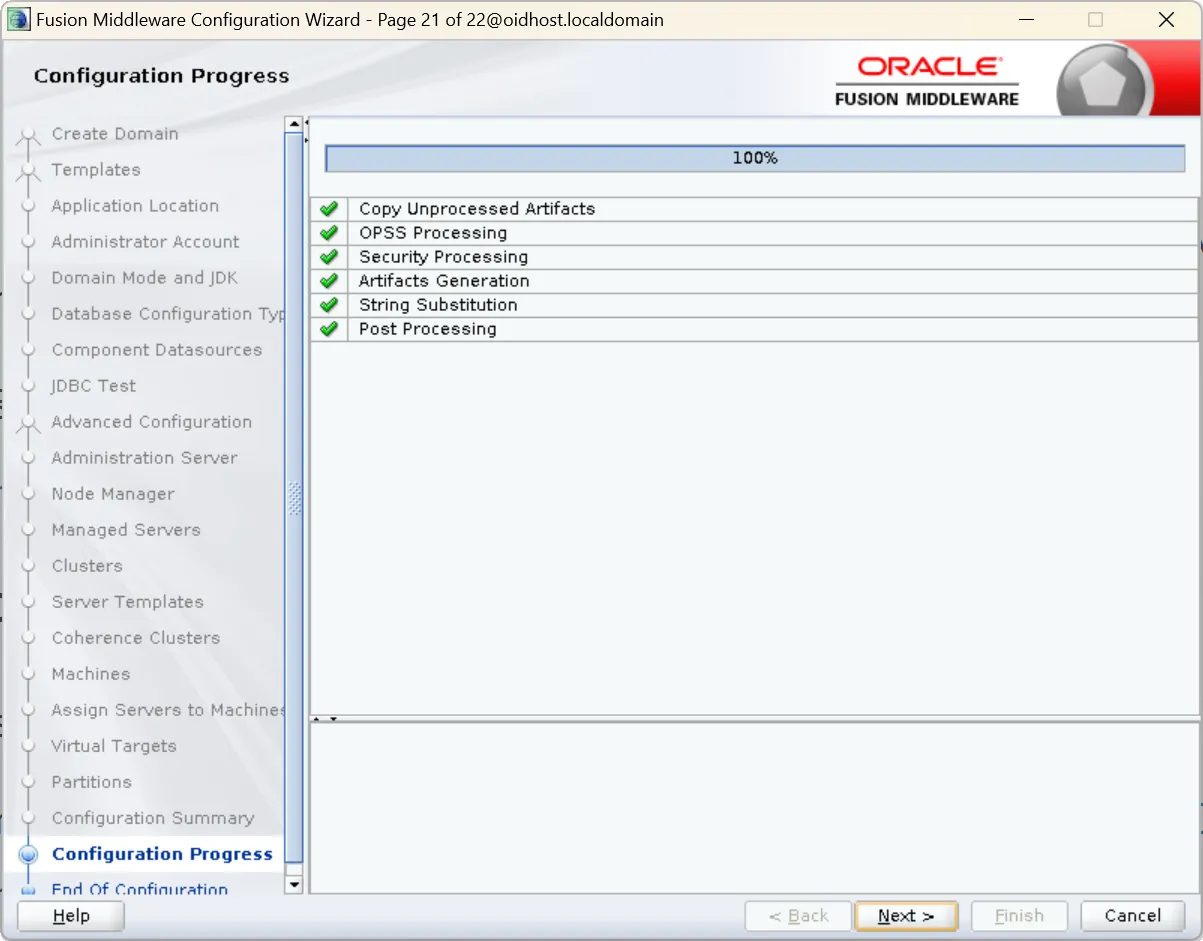Screen dimensions: 1203x941
Task: Click the green checkmark beside OPSS Processing
Action: 328,233
